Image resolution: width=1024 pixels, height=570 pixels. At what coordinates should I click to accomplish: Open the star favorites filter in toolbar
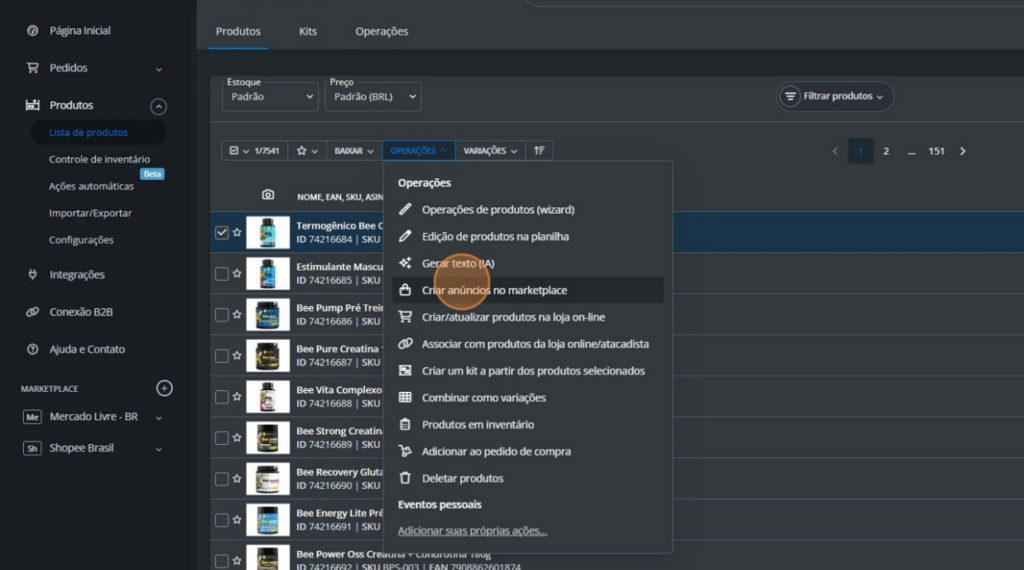click(307, 151)
